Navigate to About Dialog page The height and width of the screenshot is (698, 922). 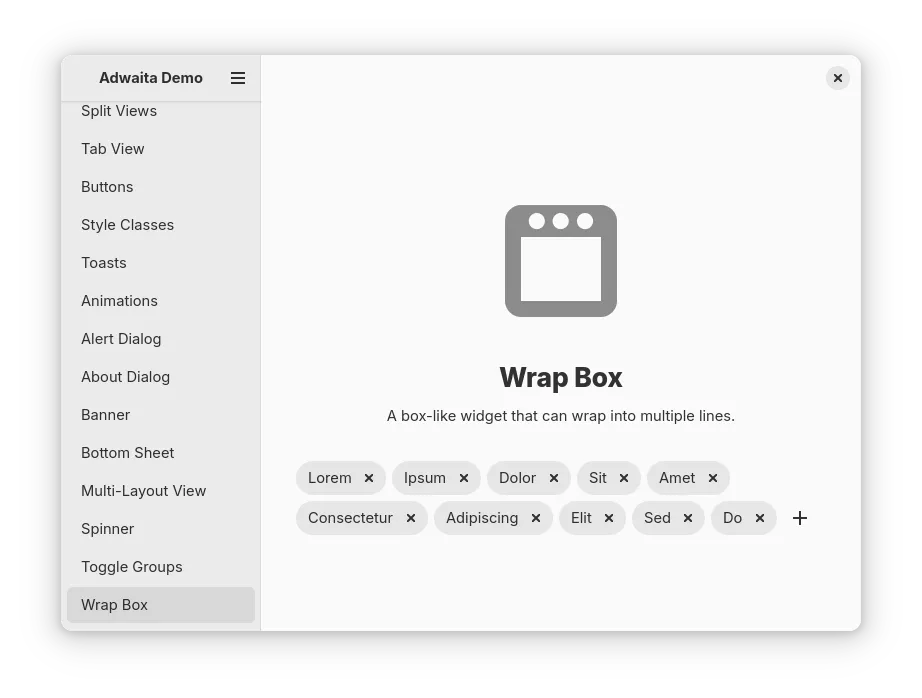click(126, 377)
